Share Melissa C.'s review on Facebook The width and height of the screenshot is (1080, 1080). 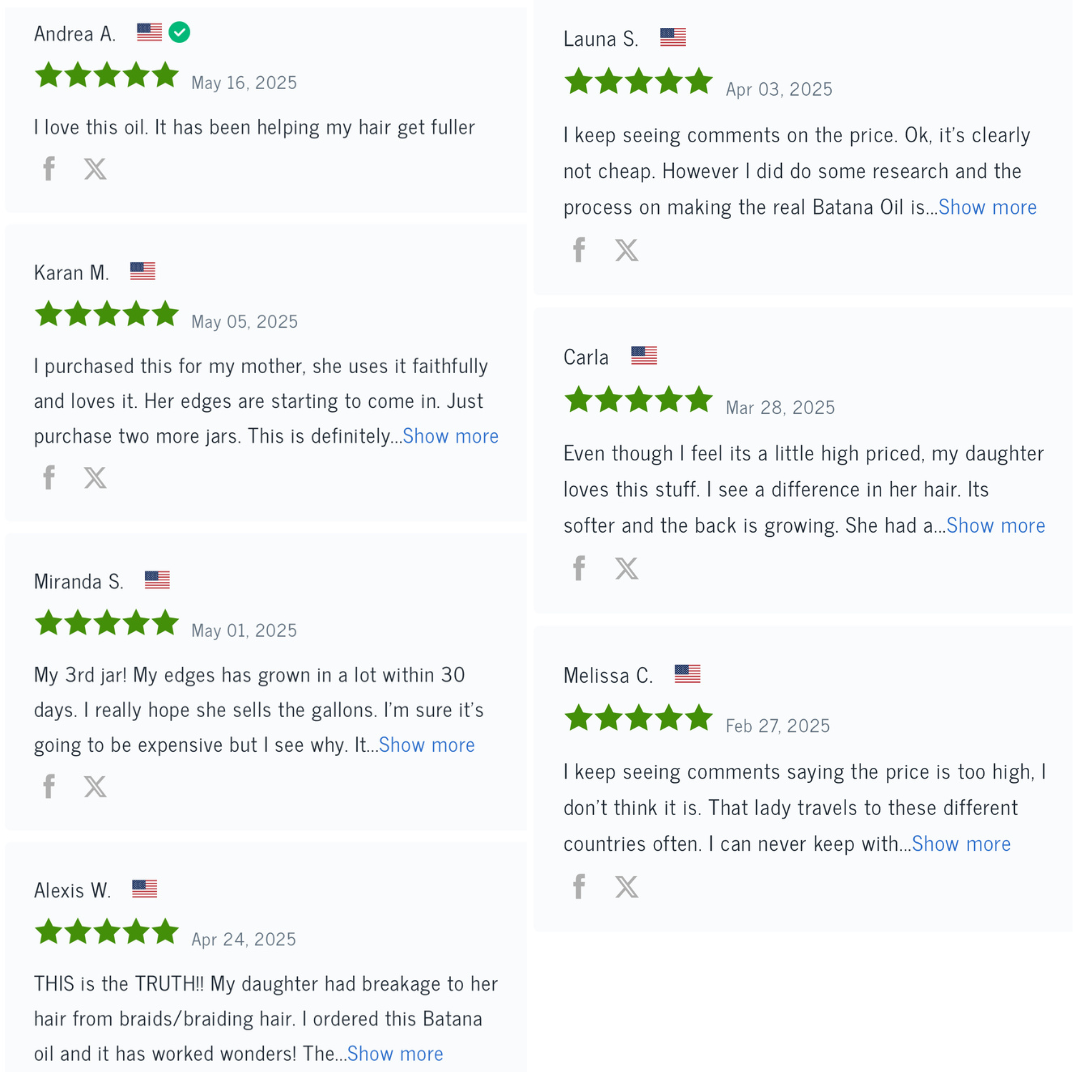click(578, 887)
